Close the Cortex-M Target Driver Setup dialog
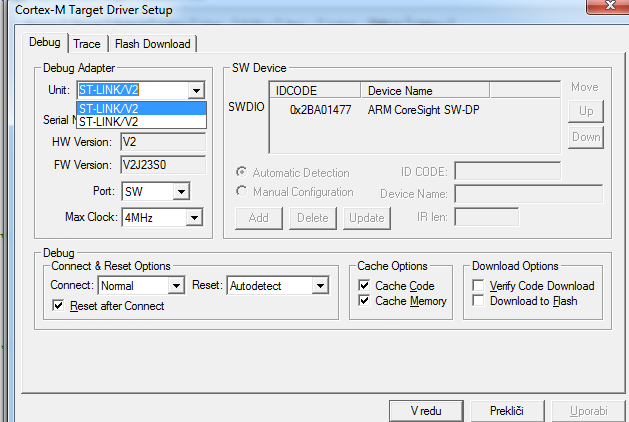This screenshot has height=422, width=629. click(610, 5)
